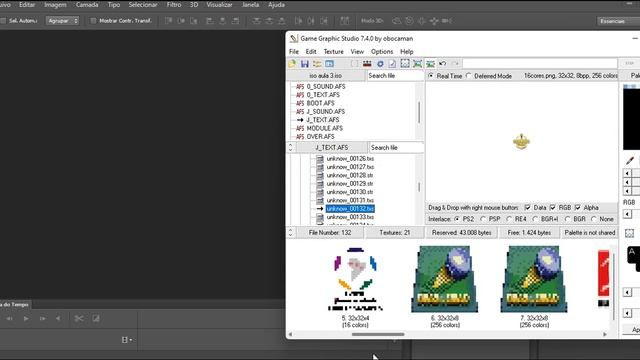This screenshot has height=360, width=640.
Task: Click the blue panel layout toolbar icon
Action: (x=329, y=64)
